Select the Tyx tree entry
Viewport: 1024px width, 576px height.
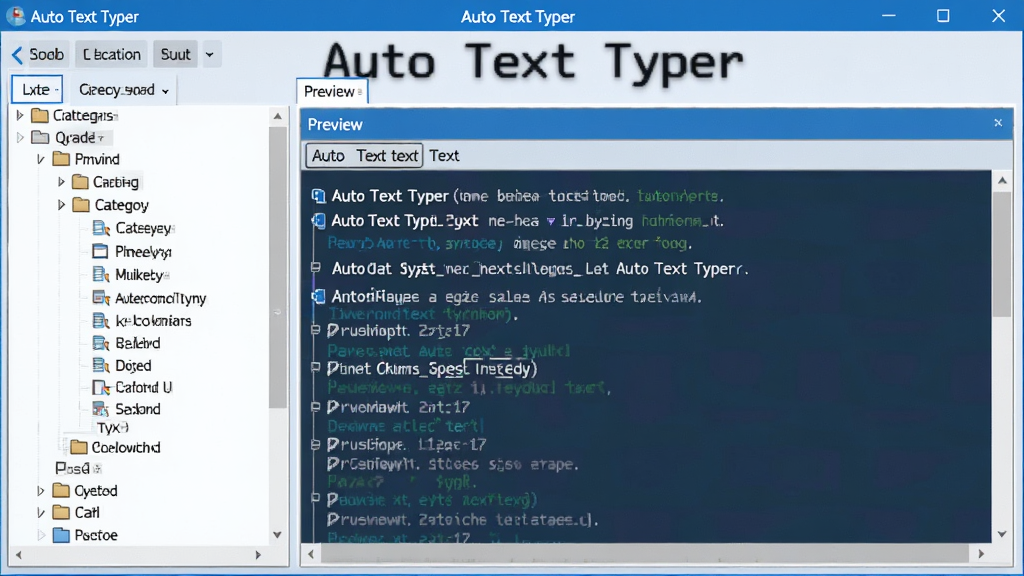112,428
